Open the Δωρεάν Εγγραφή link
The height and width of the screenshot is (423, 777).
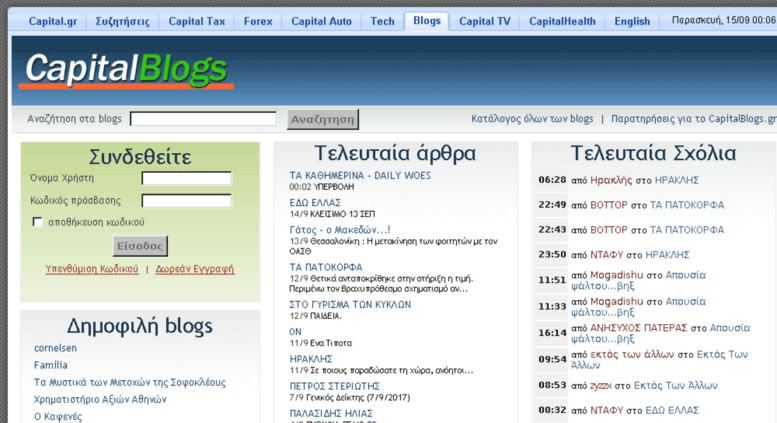195,269
